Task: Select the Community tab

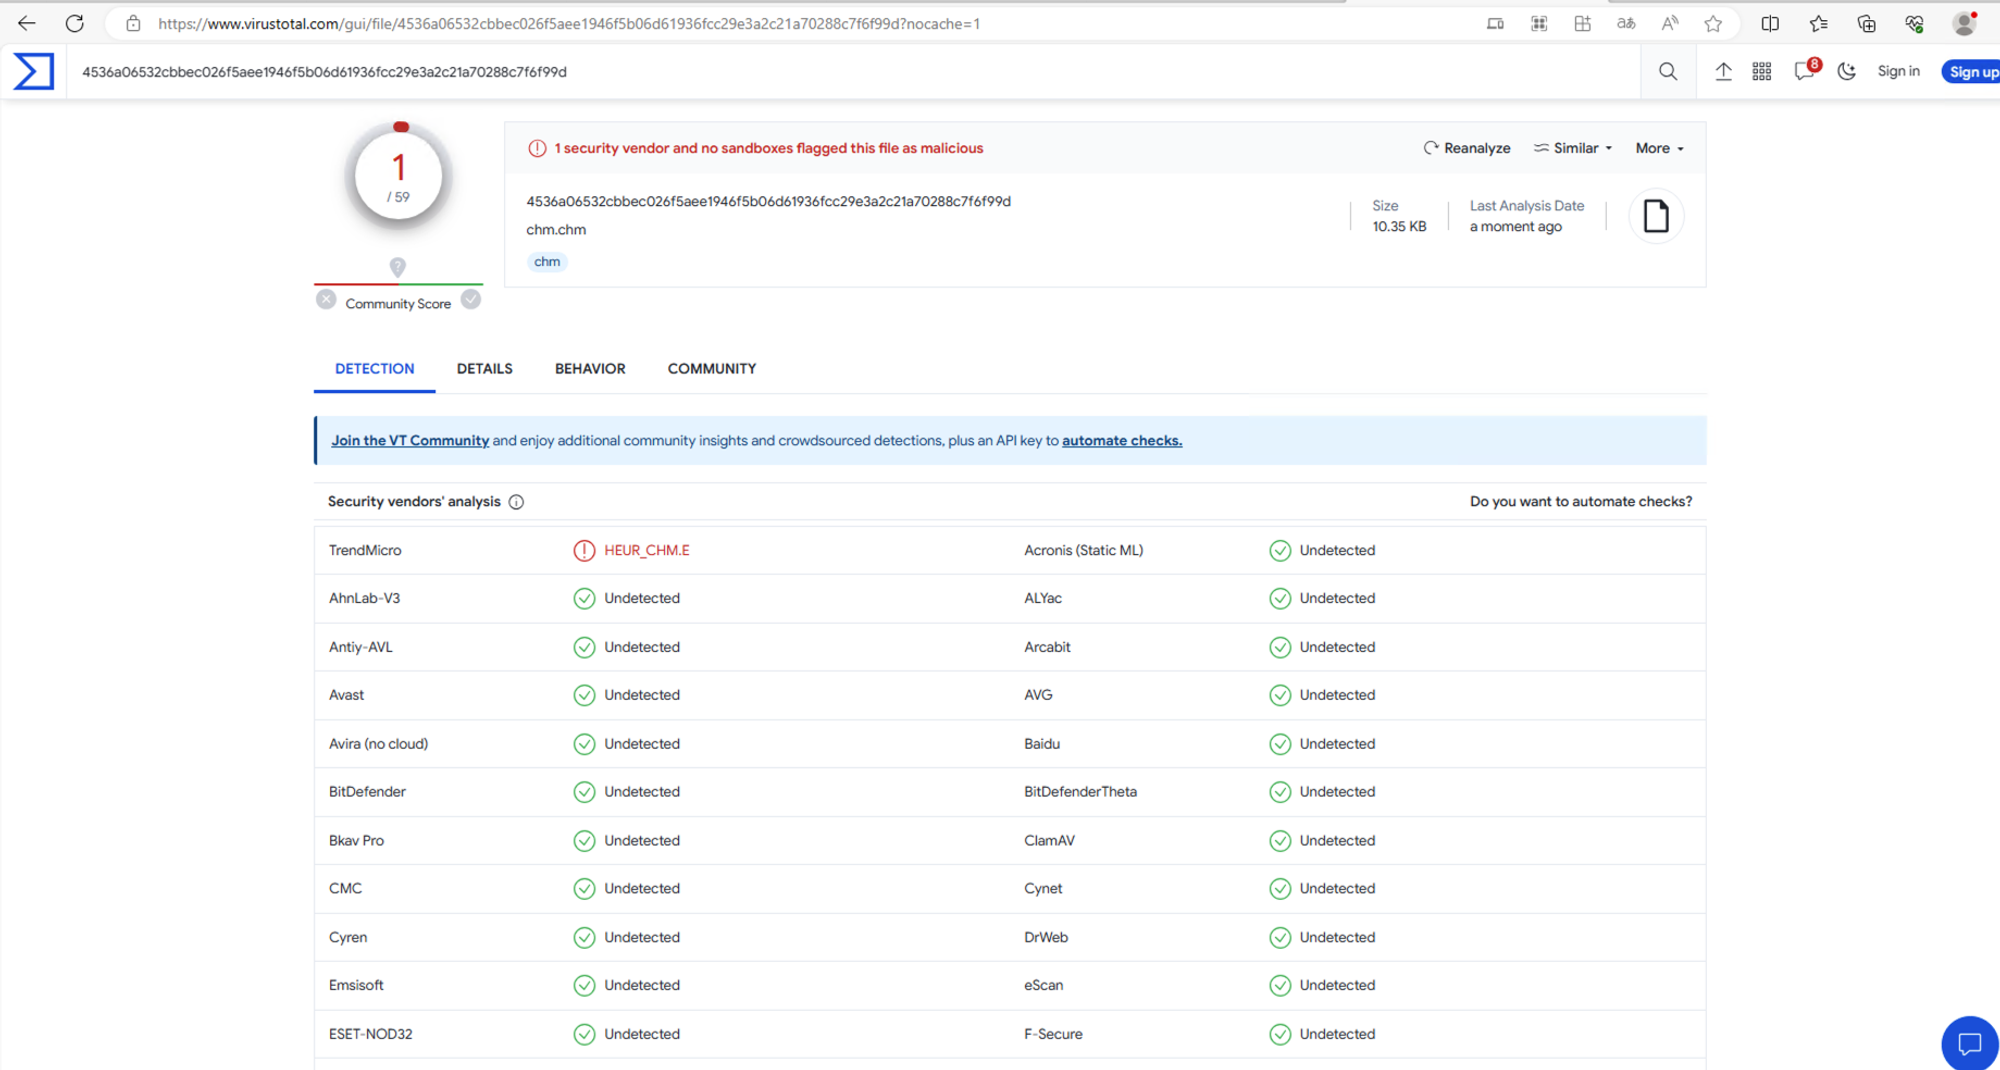Action: [711, 369]
